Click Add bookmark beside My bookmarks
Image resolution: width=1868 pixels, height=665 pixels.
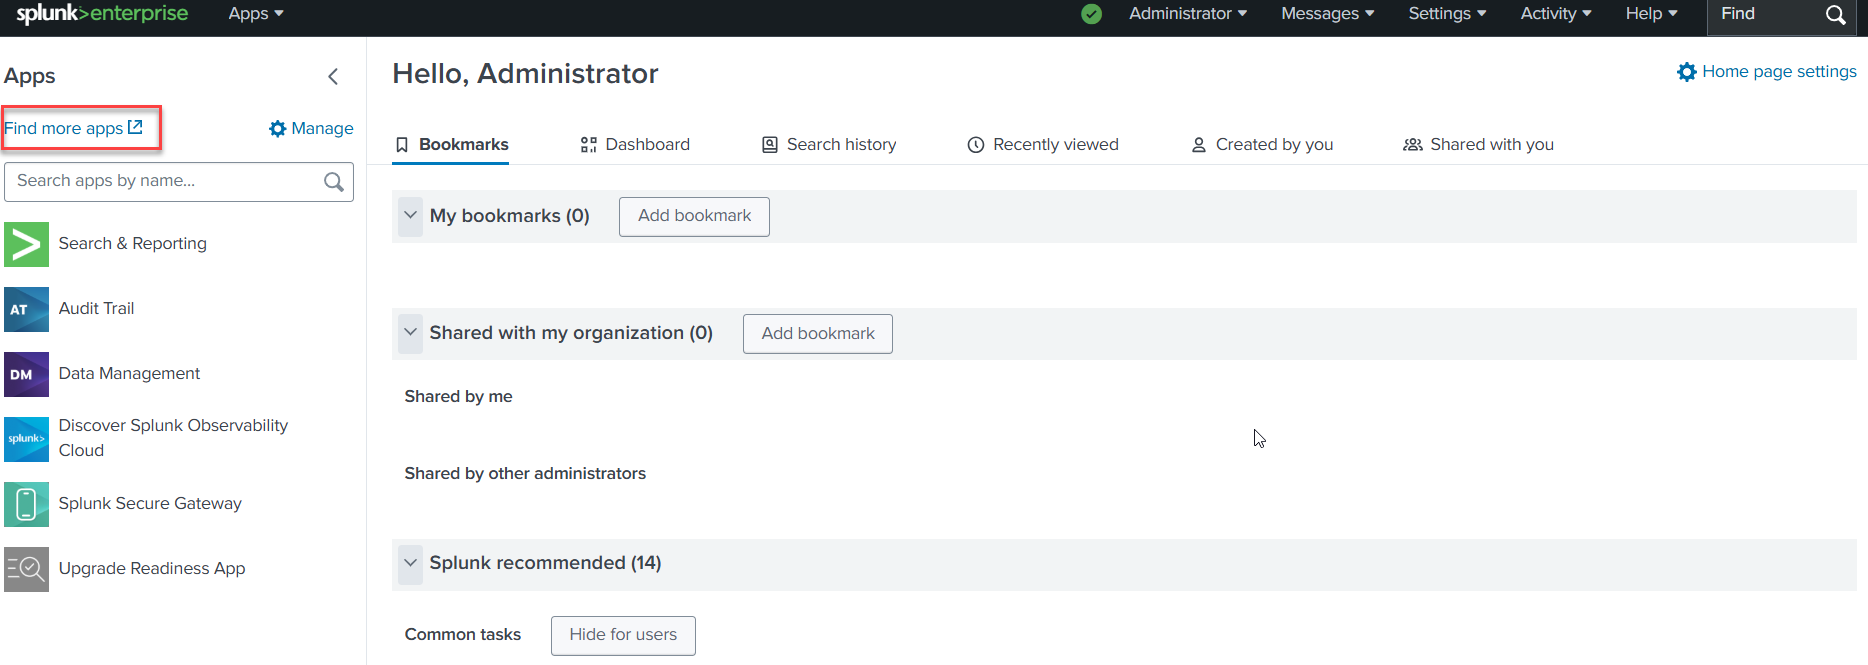pyautogui.click(x=694, y=216)
